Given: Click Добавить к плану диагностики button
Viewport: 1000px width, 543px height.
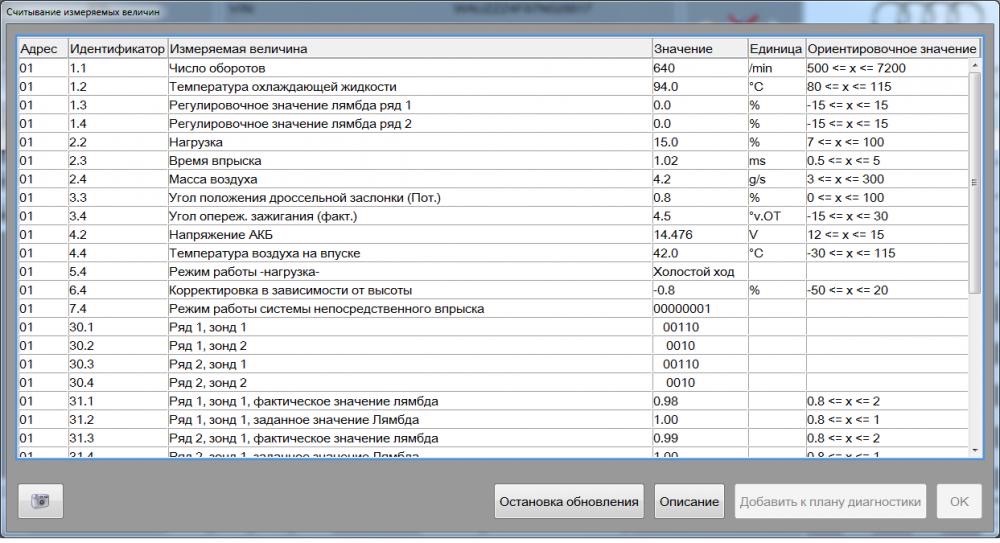Looking at the screenshot, I should click(830, 502).
